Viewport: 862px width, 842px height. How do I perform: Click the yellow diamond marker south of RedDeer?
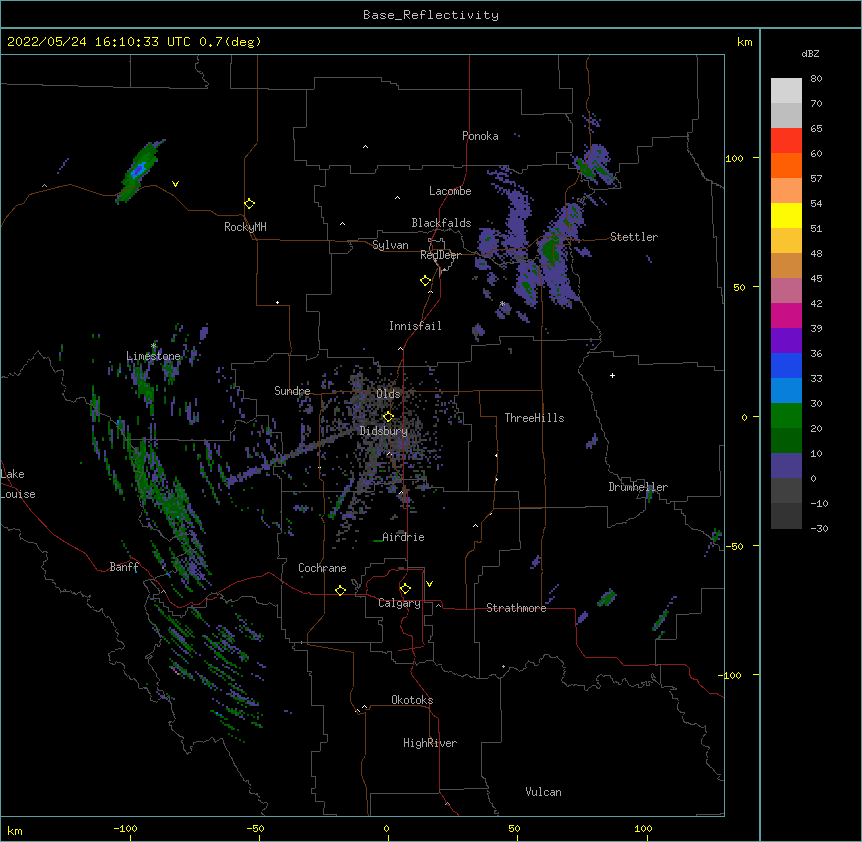point(425,281)
